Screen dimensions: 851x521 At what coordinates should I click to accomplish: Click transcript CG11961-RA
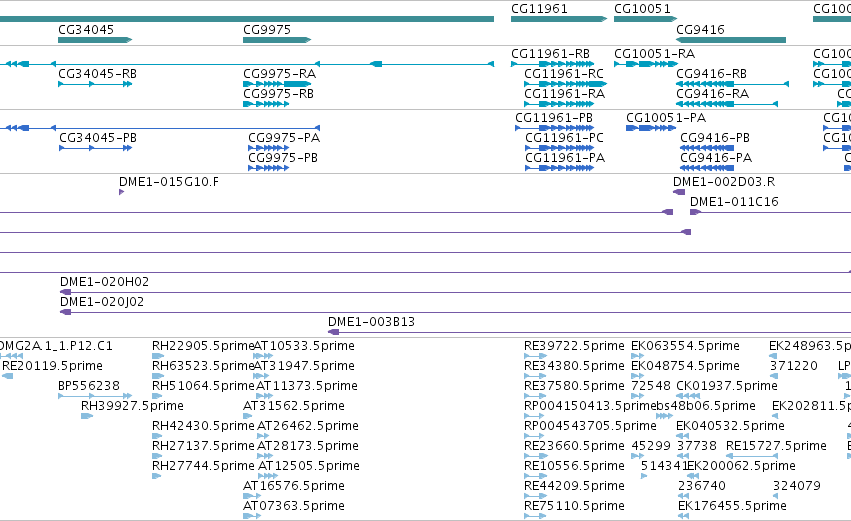[x=559, y=104]
